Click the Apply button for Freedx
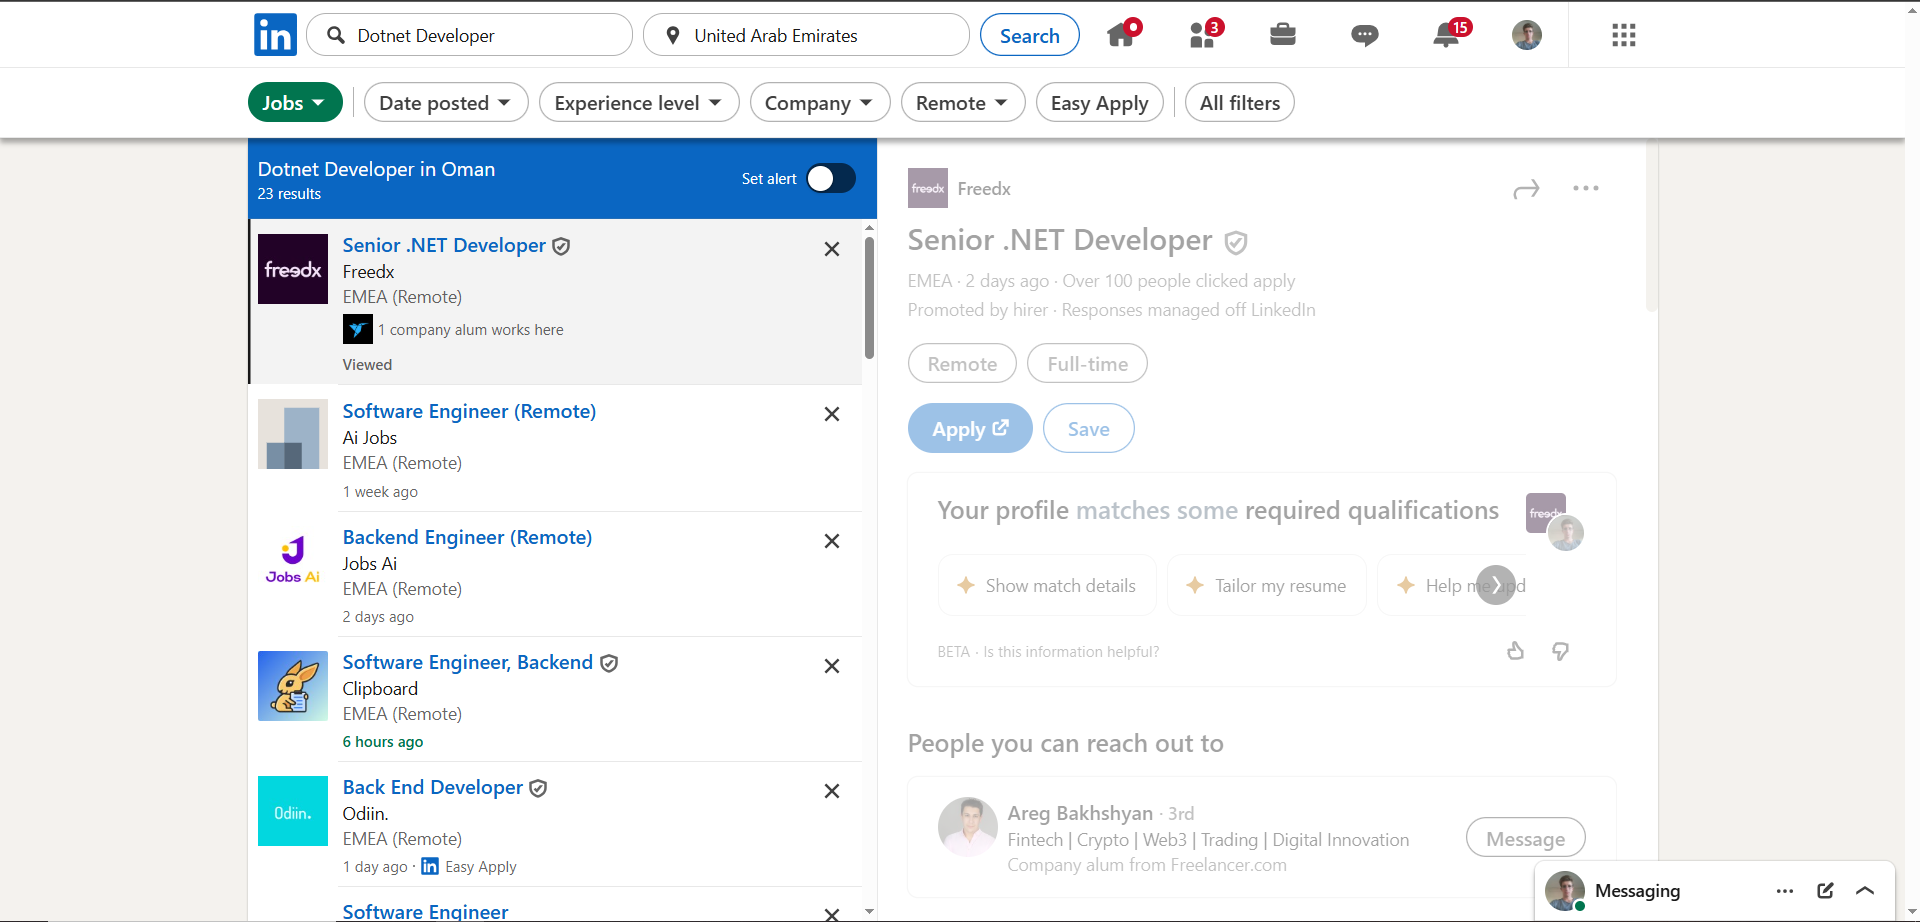Image resolution: width=1920 pixels, height=922 pixels. coord(969,429)
